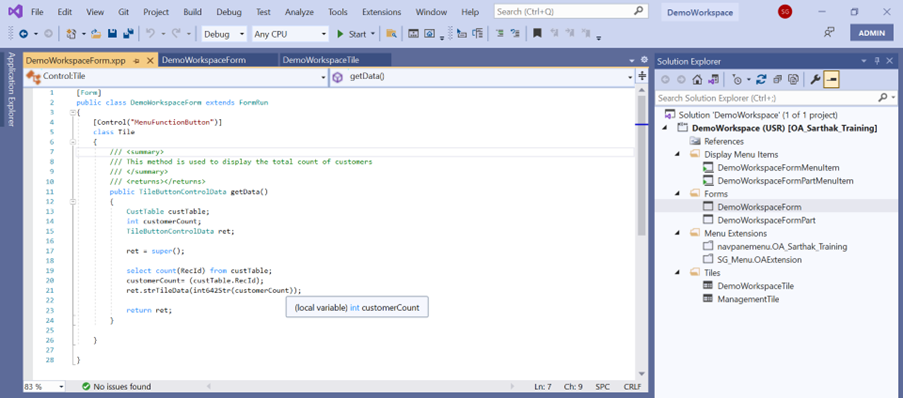Click the Live Share / feedback person icon

pos(829,33)
